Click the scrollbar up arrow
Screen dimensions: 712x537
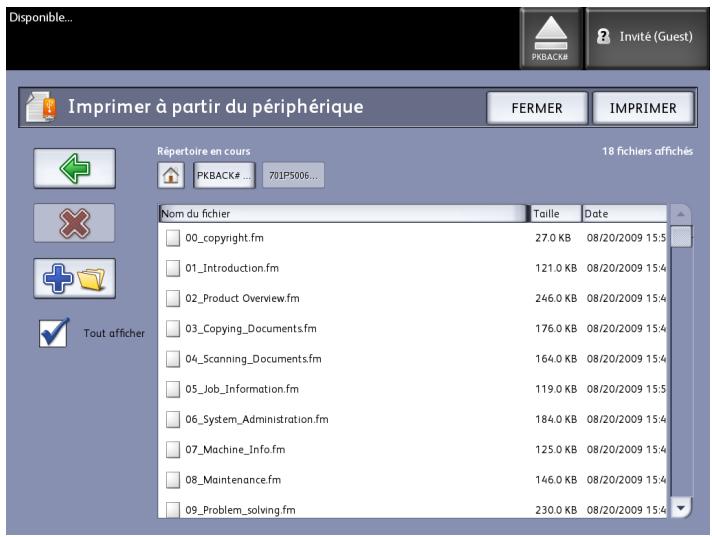click(681, 214)
